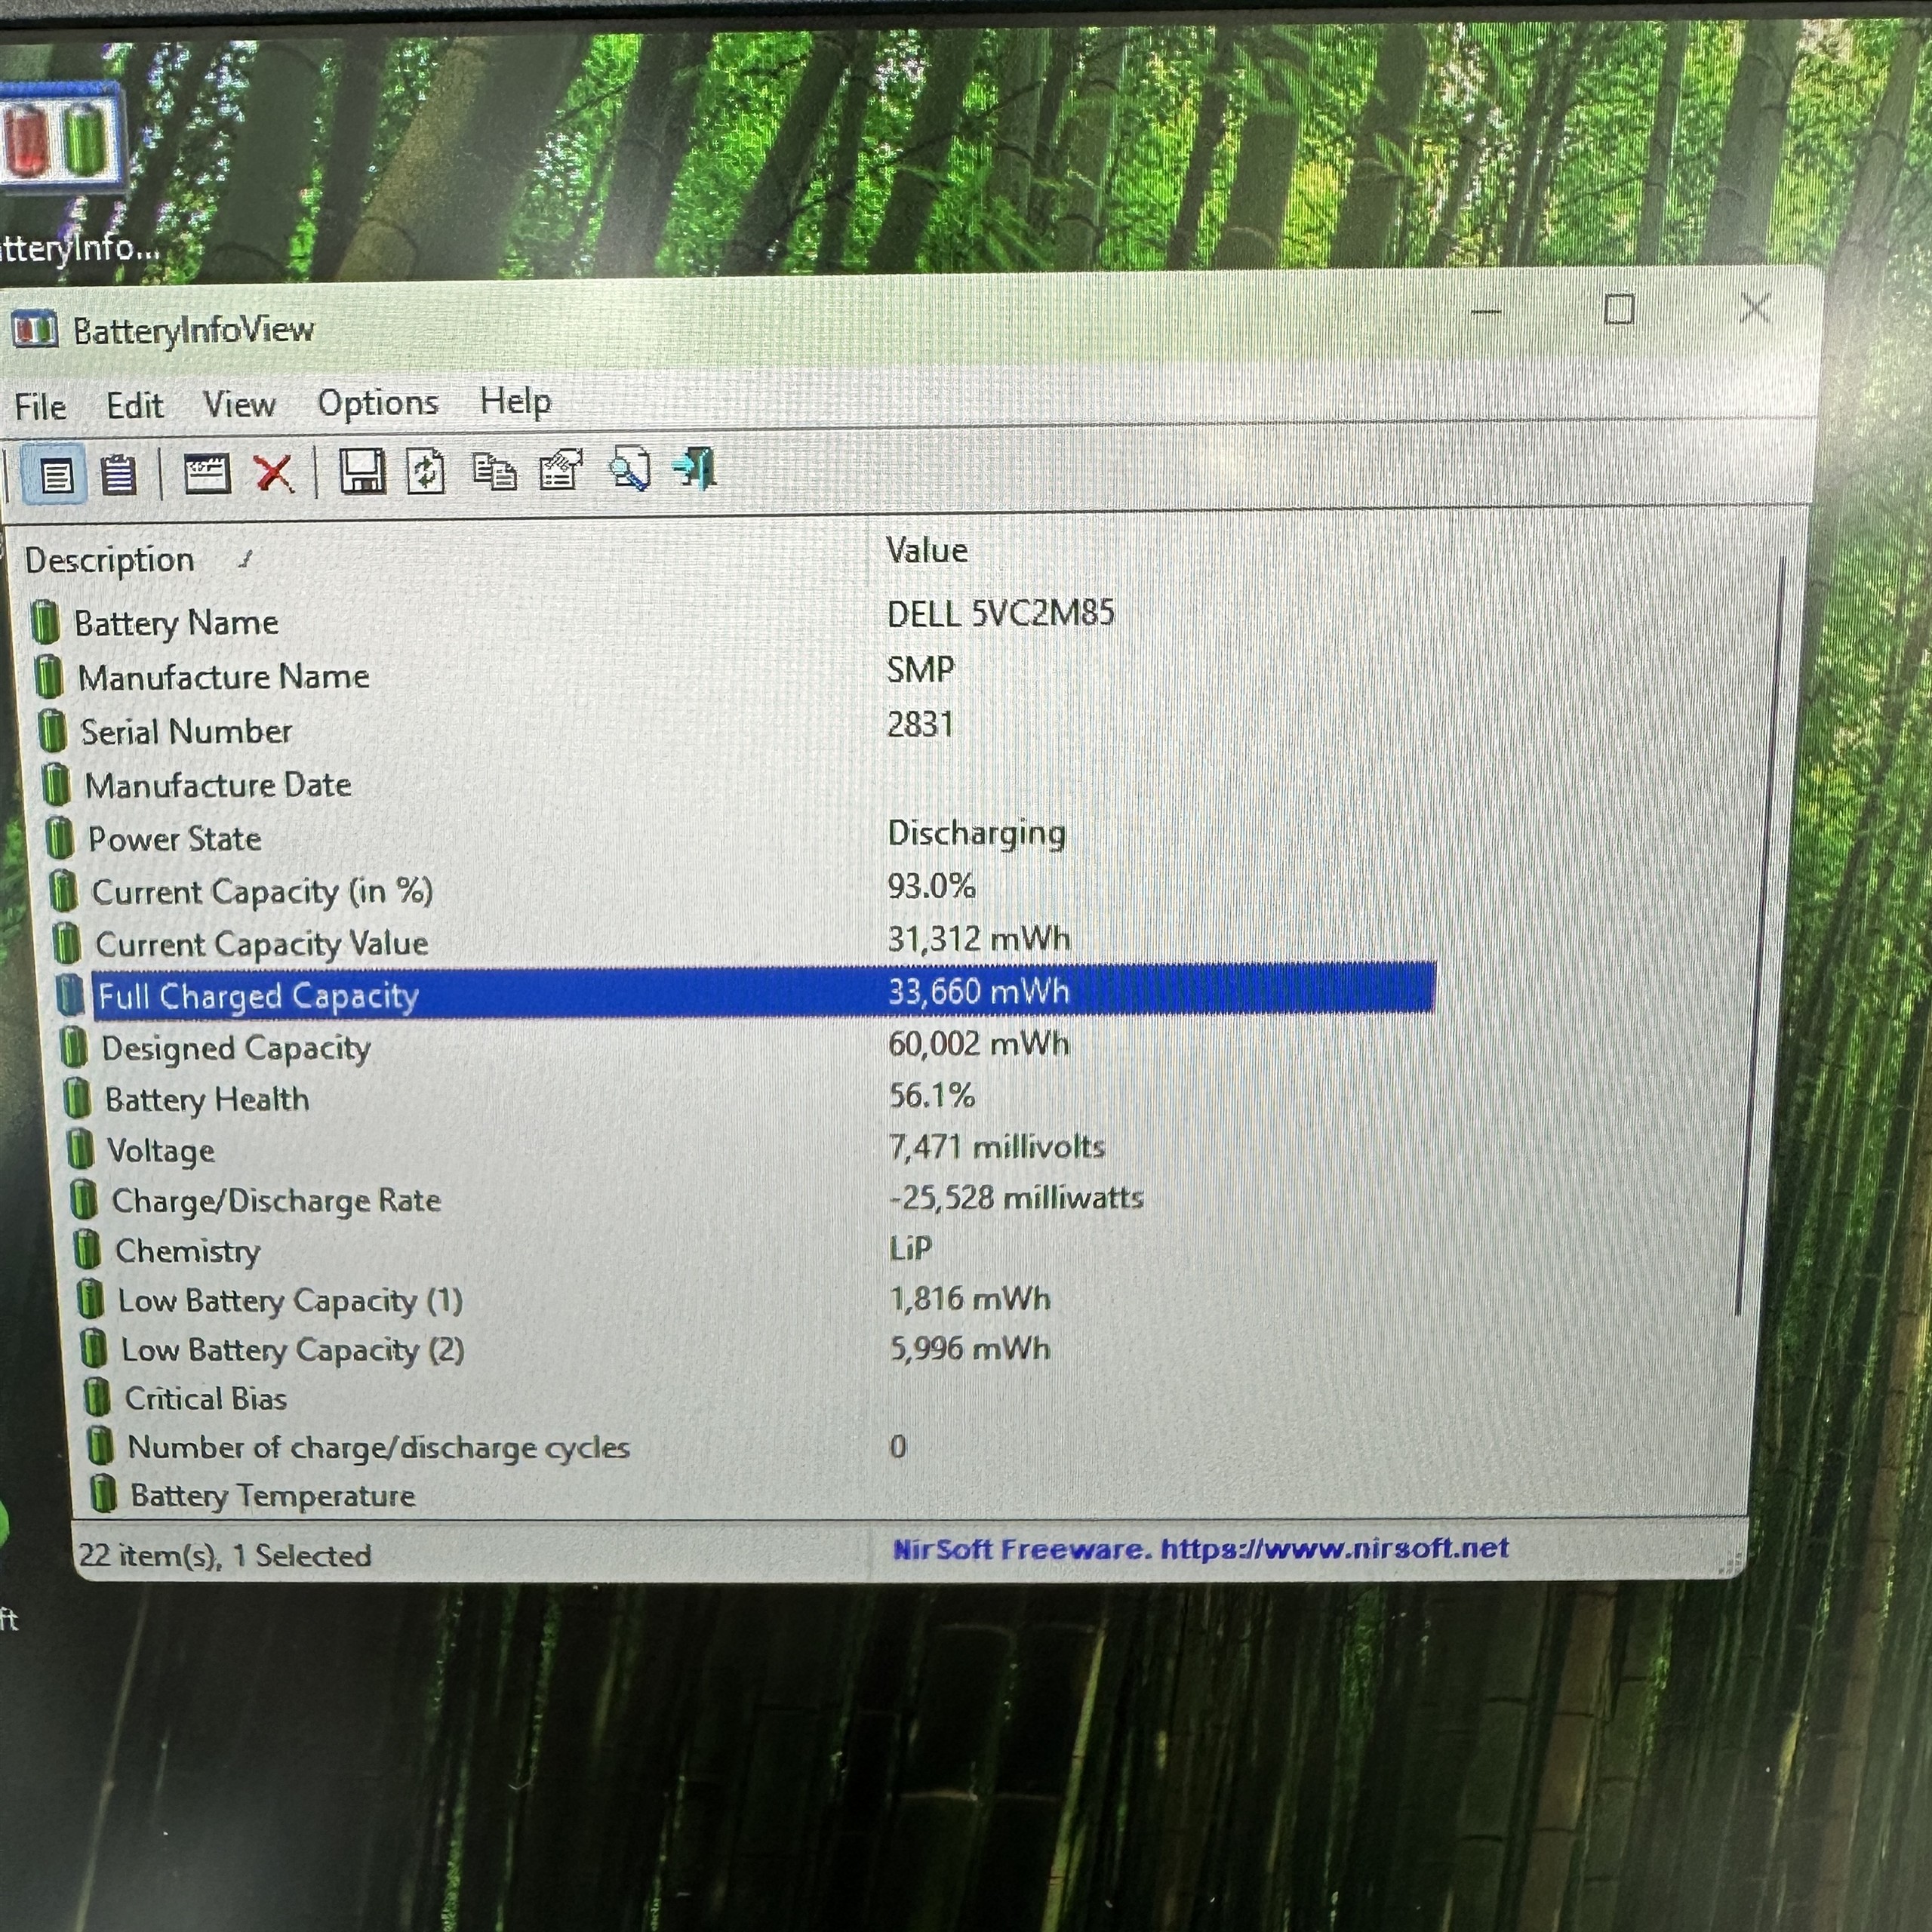
Task: Sort by the Description column header
Action: pos(110,561)
